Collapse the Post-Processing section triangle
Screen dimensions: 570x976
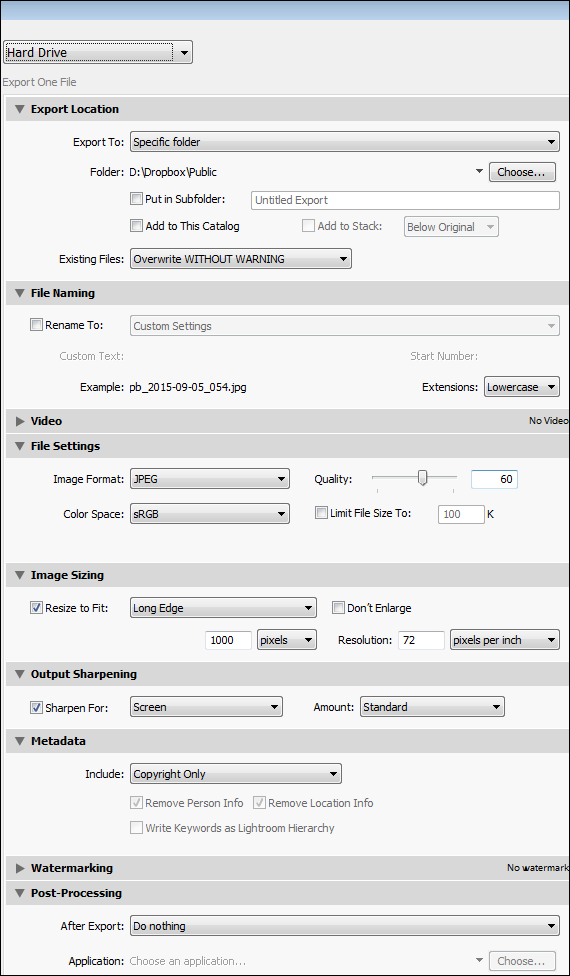(x=19, y=893)
